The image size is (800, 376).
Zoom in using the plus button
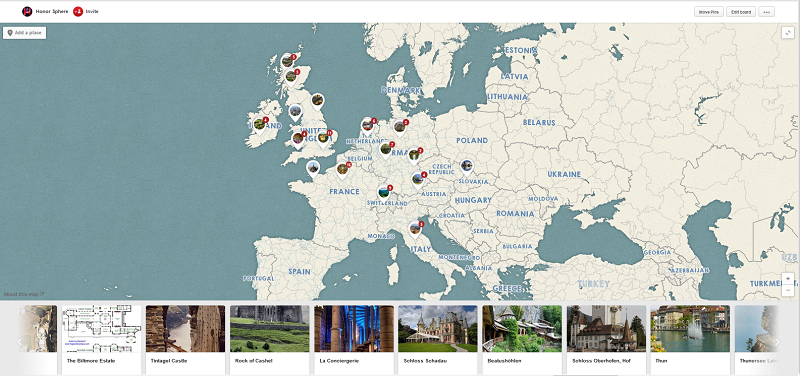pyautogui.click(x=788, y=279)
